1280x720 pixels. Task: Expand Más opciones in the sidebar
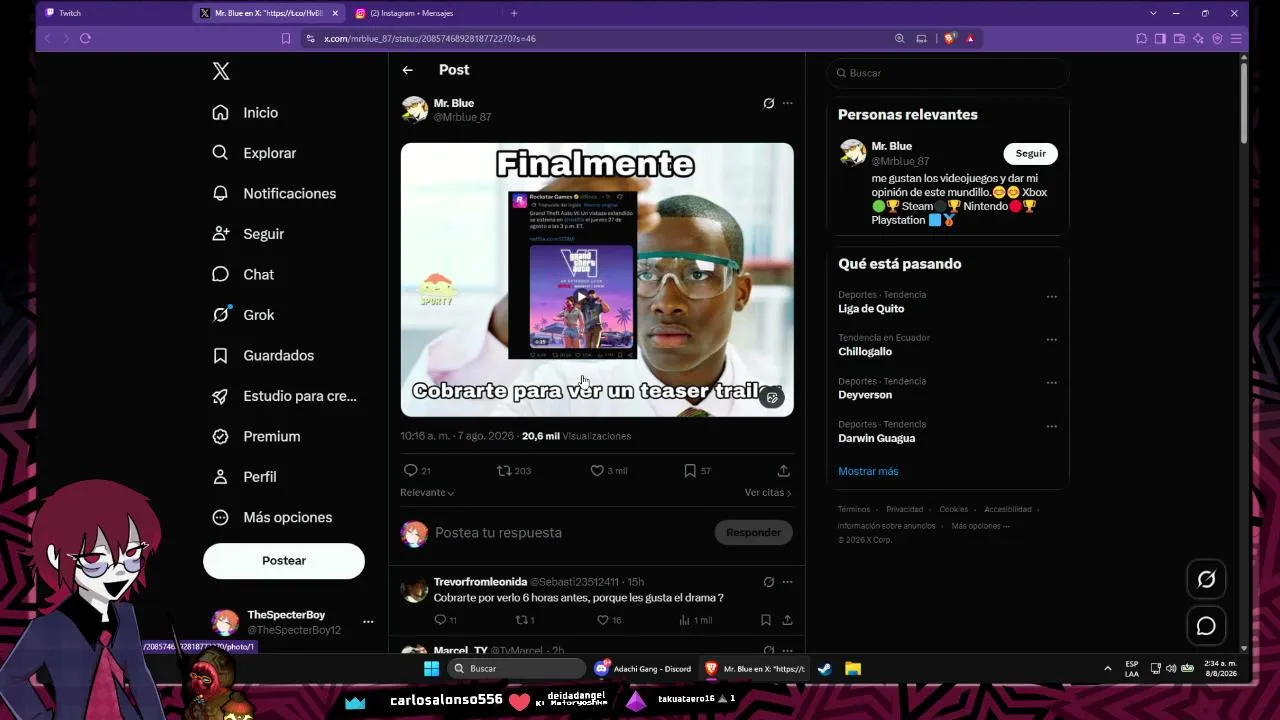click(272, 517)
